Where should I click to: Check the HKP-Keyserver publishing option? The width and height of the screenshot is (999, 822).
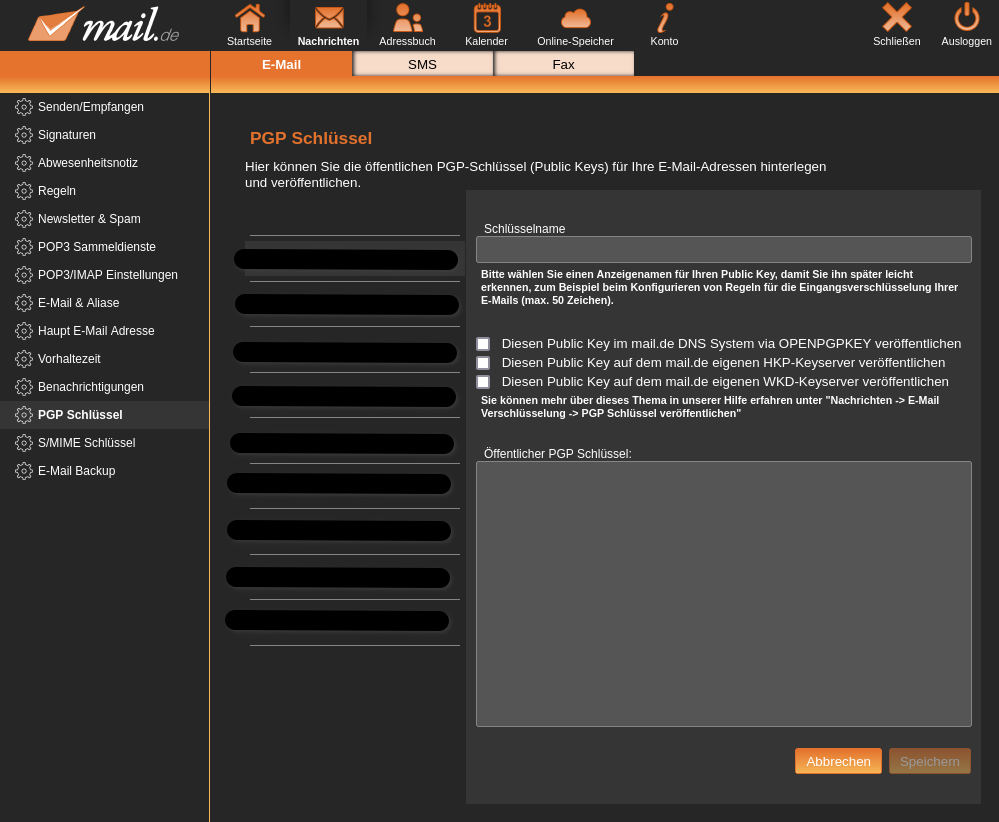[483, 363]
